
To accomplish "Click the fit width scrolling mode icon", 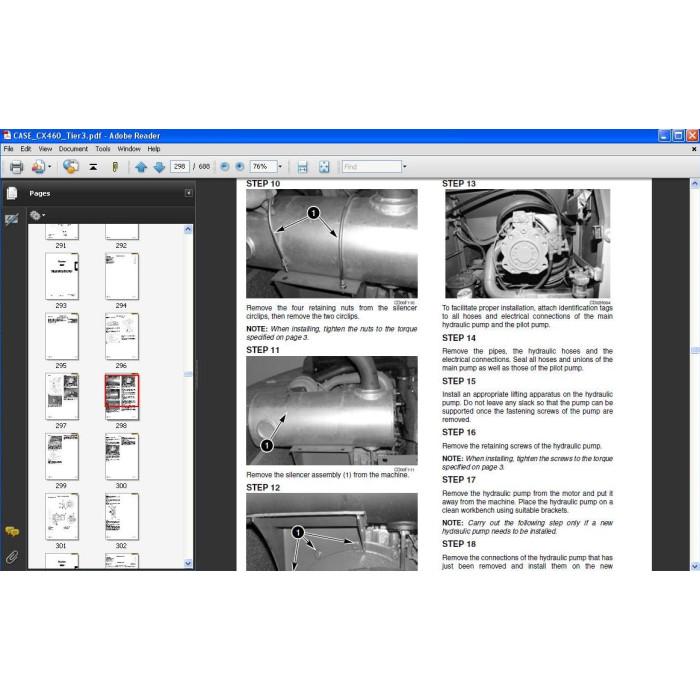I will point(302,167).
